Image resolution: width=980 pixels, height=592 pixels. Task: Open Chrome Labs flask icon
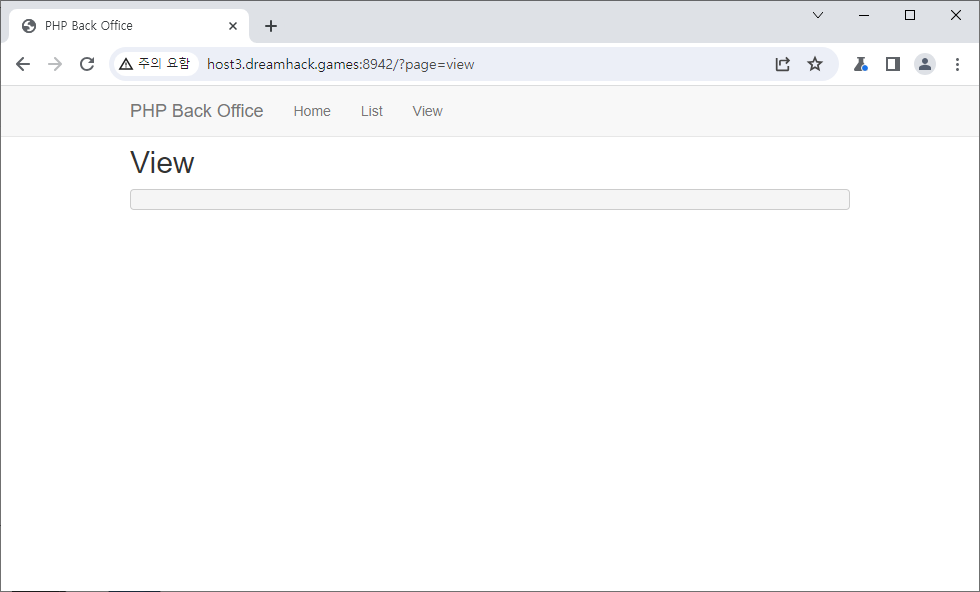click(x=860, y=64)
